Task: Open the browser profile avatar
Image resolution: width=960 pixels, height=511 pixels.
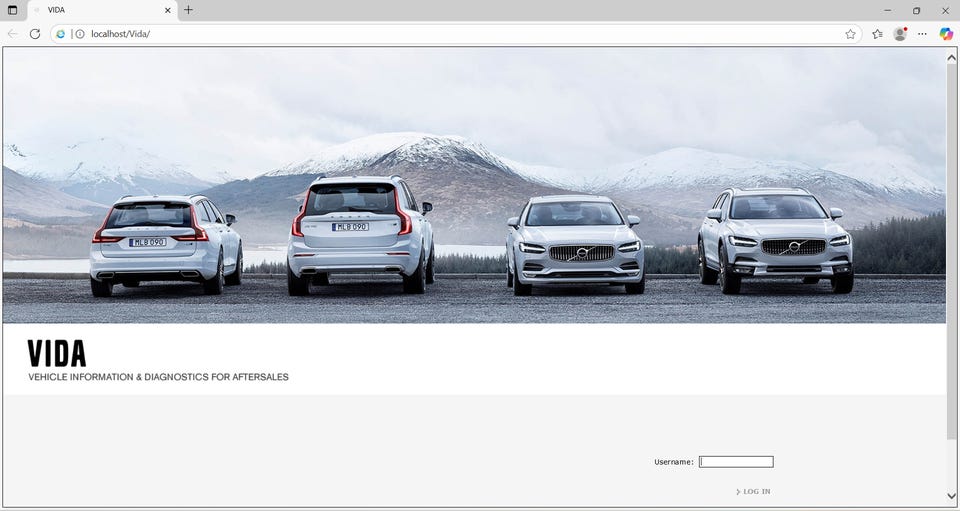Action: pos(900,34)
